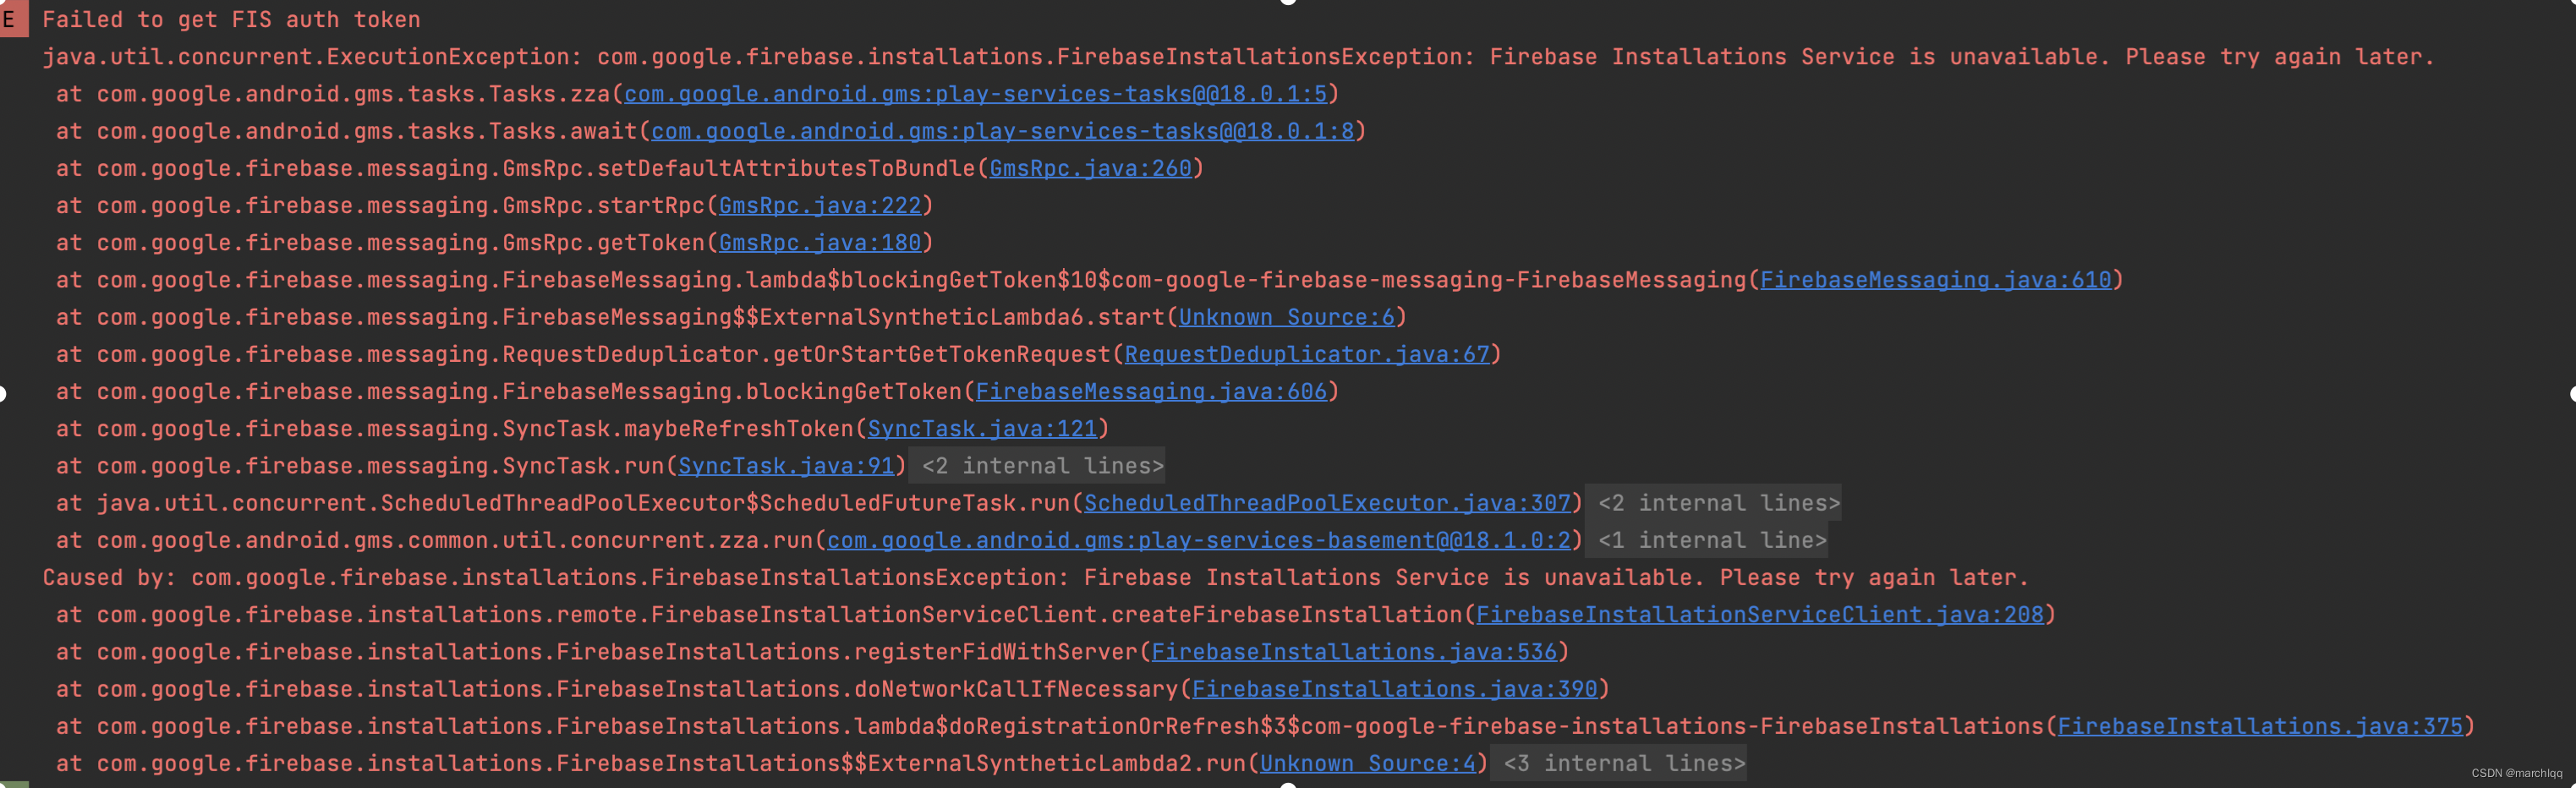Click 'Failed to get FIS auth token' text
2576x788 pixels.
[231, 19]
